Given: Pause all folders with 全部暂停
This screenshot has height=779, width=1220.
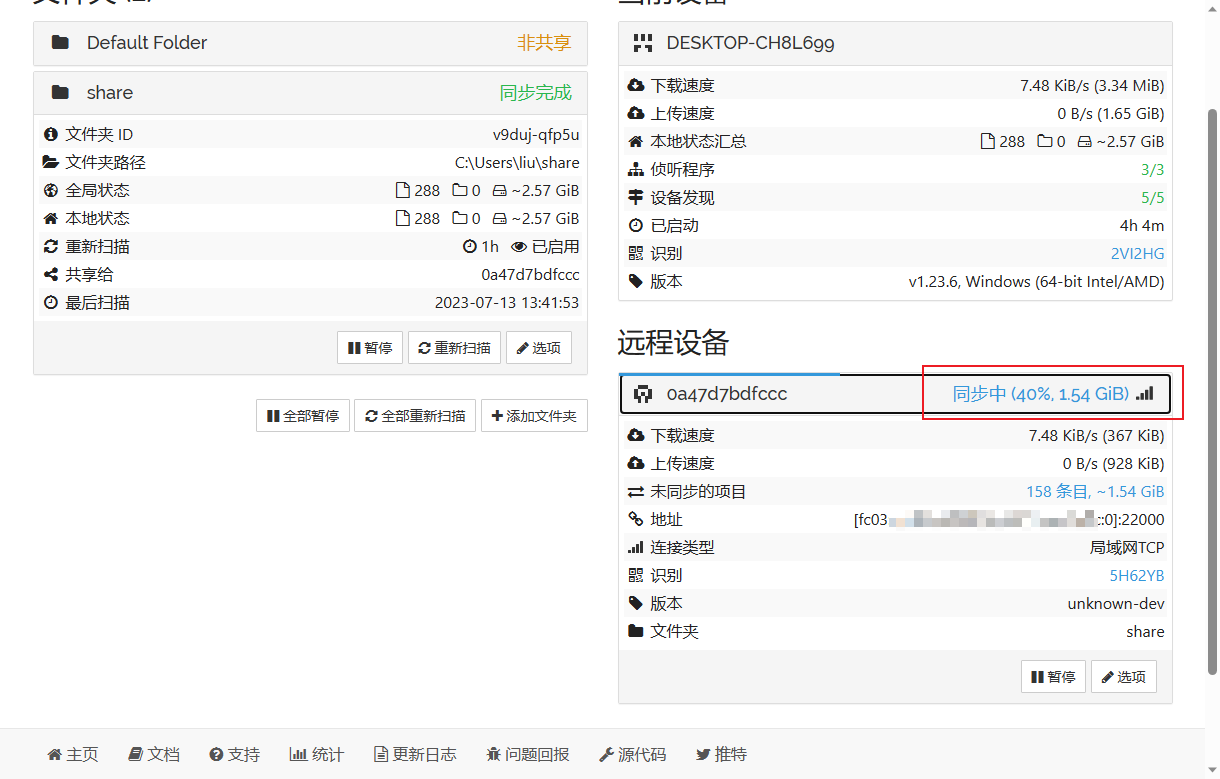Looking at the screenshot, I should [303, 415].
